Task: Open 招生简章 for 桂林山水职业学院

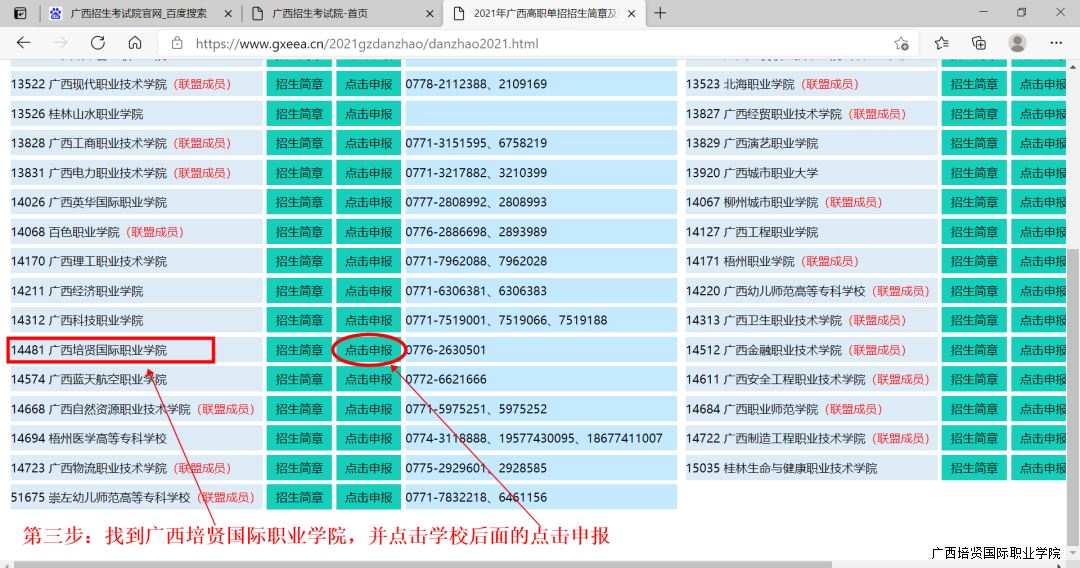Action: coord(299,114)
